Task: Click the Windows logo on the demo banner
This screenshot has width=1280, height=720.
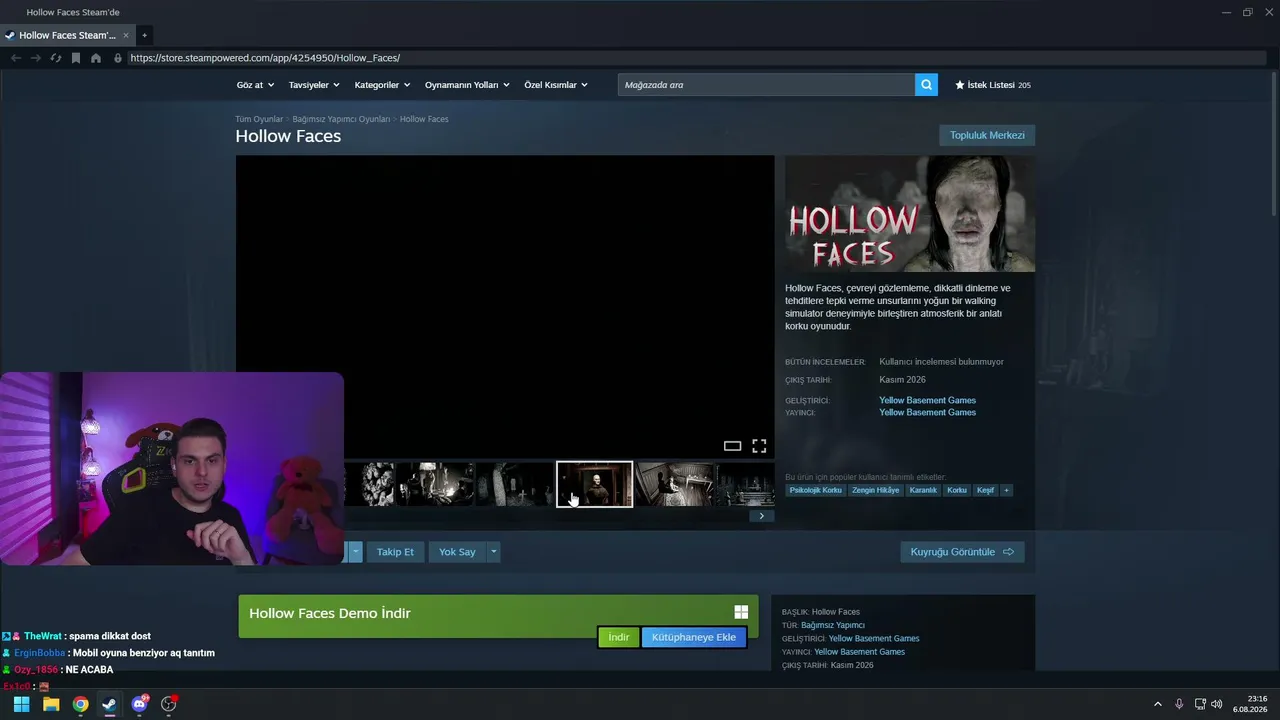Action: pos(741,613)
